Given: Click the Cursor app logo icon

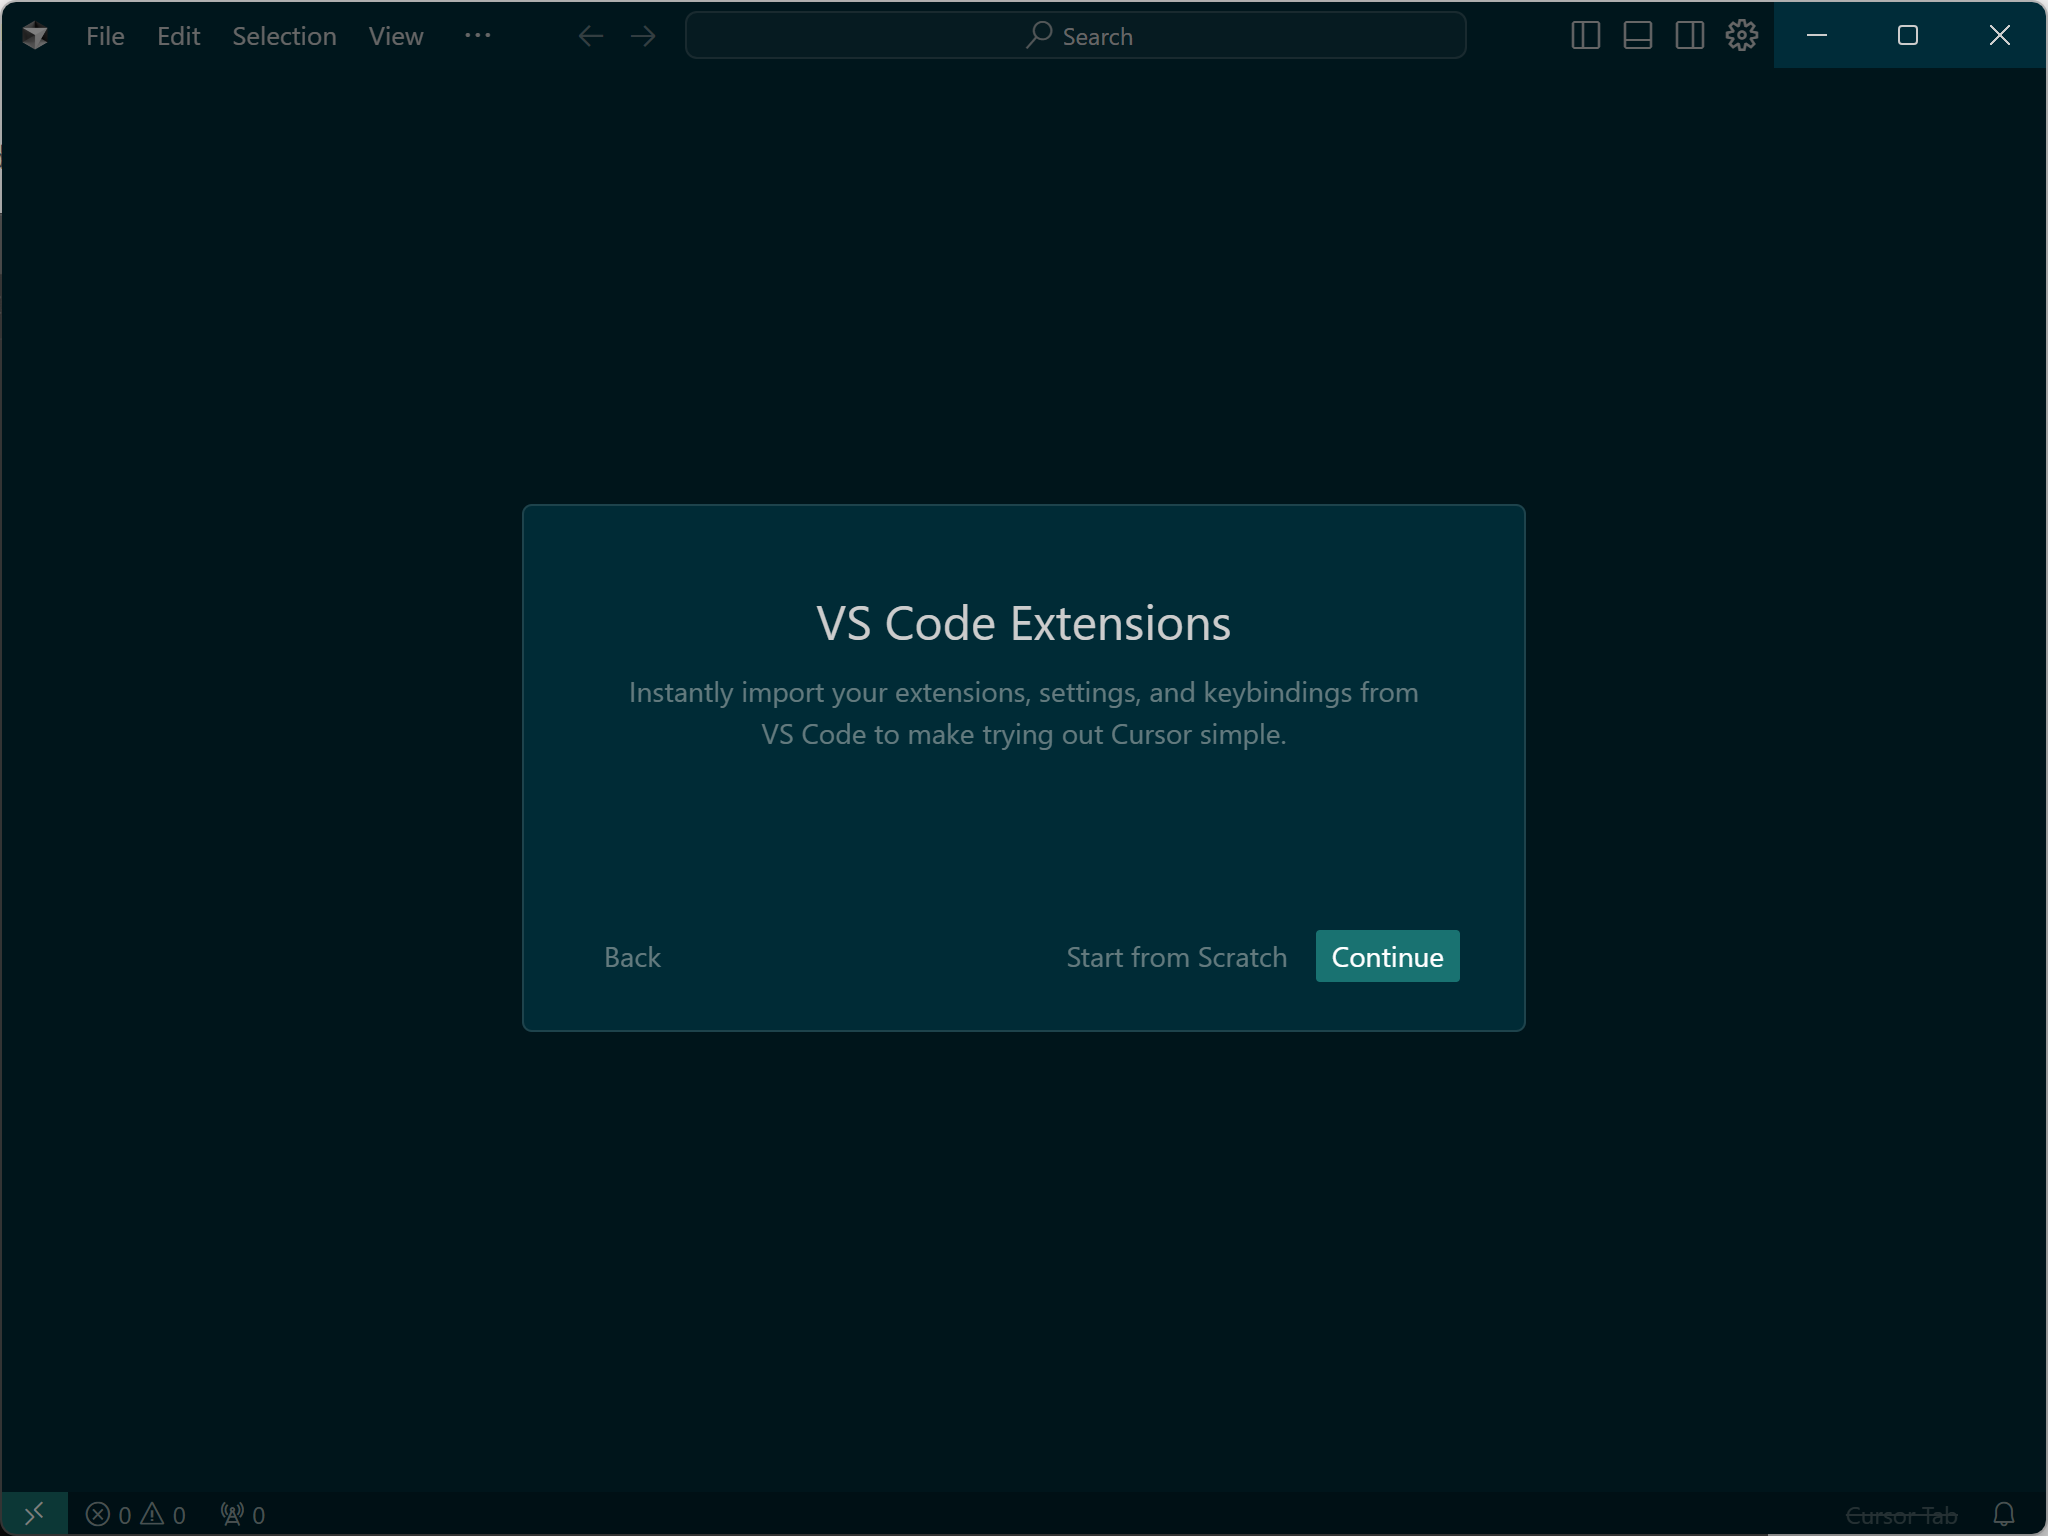Looking at the screenshot, I should click(35, 36).
